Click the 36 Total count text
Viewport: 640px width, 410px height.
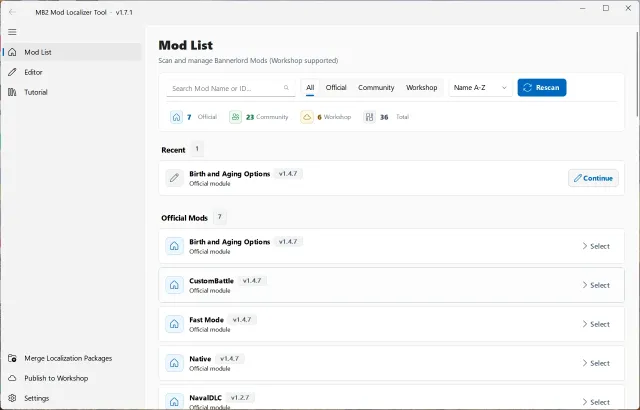(394, 117)
